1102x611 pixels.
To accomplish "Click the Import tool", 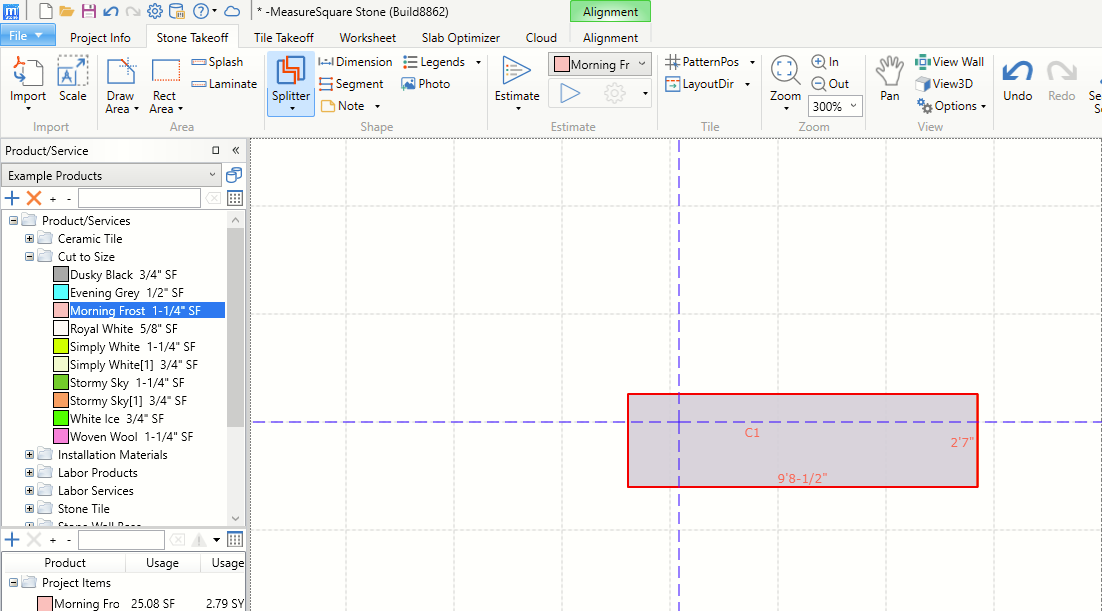I will point(27,83).
